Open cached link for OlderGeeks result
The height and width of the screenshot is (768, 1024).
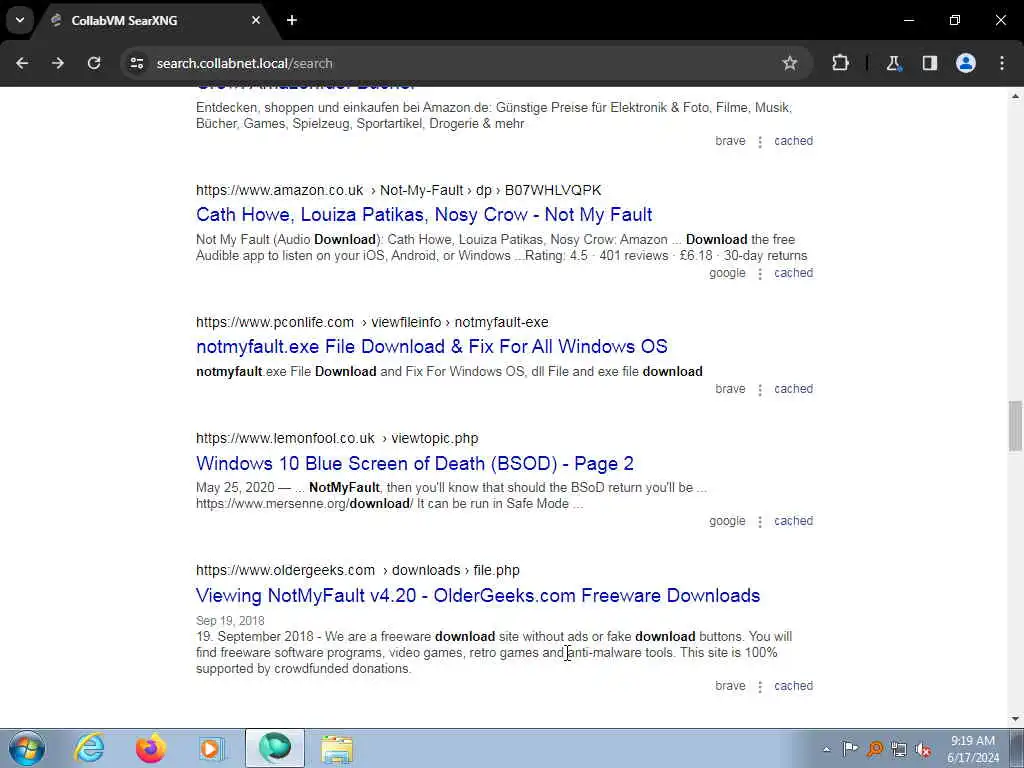pyautogui.click(x=793, y=686)
